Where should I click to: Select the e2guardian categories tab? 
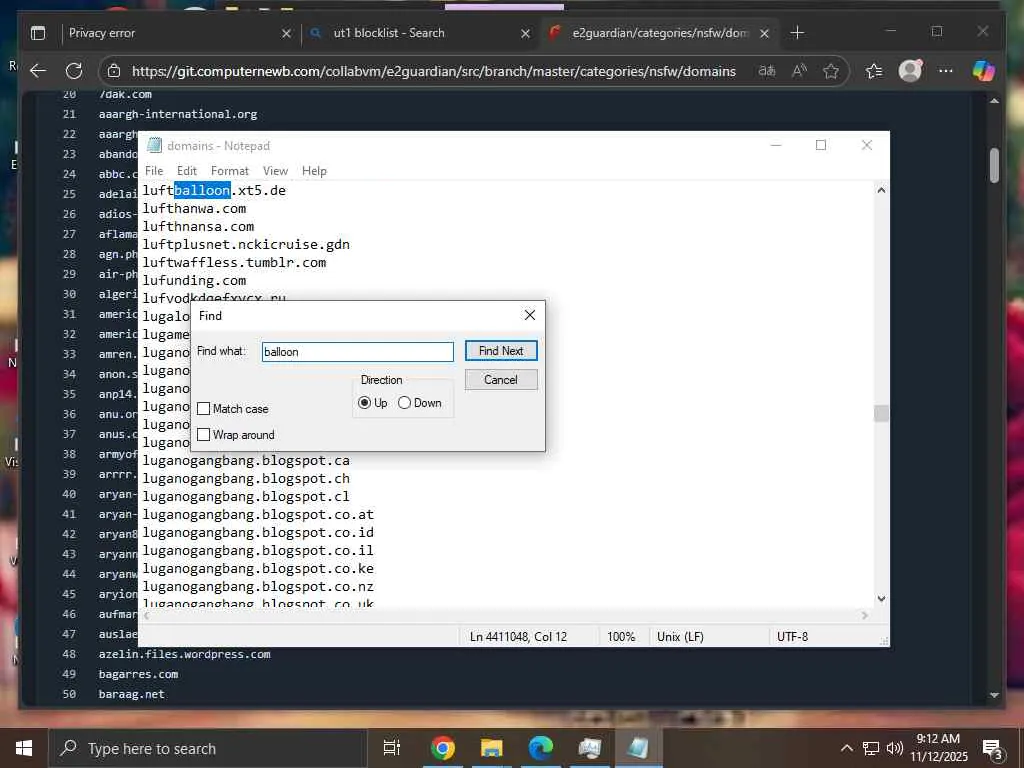(660, 33)
